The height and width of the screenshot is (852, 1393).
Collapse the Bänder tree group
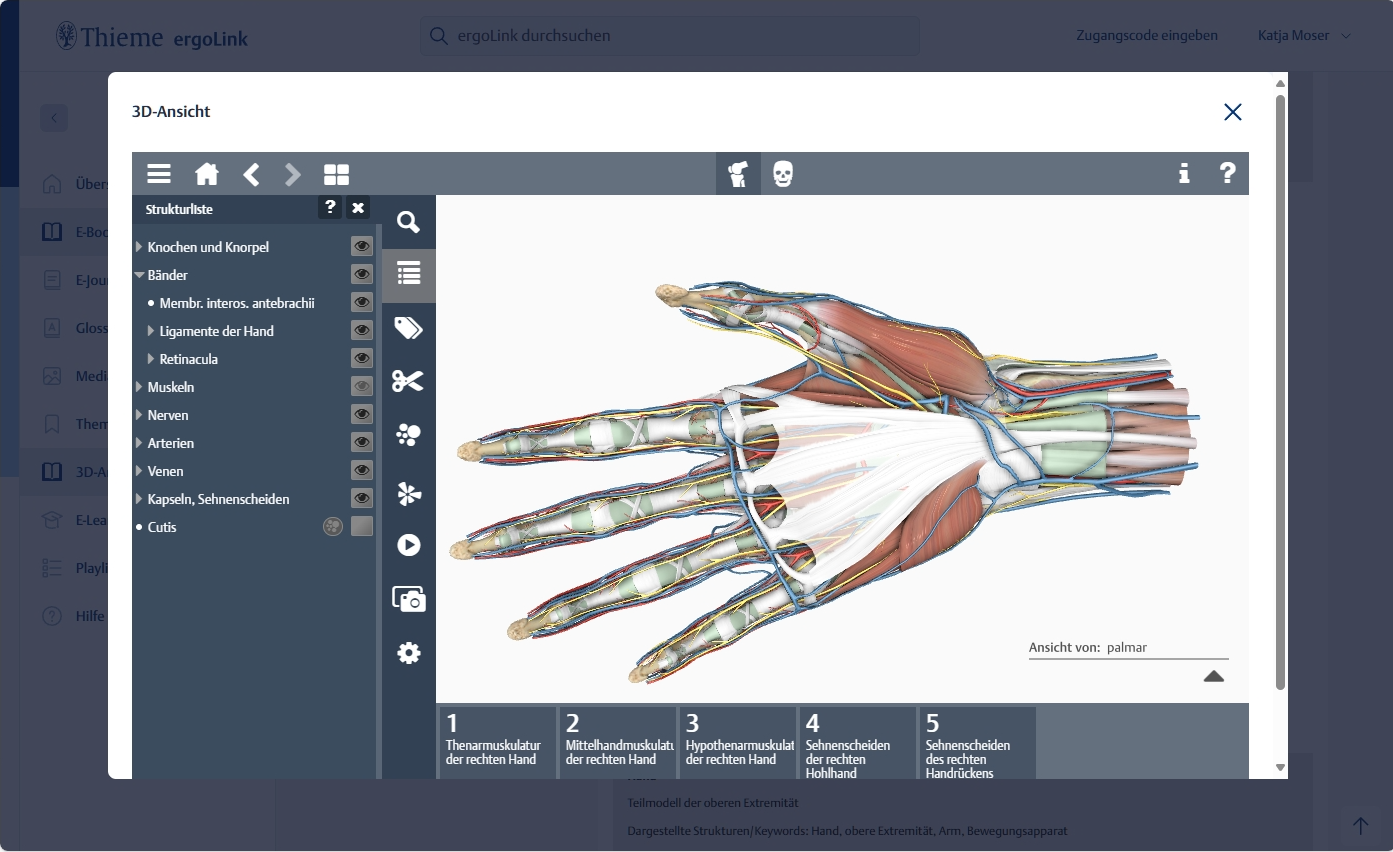point(140,275)
